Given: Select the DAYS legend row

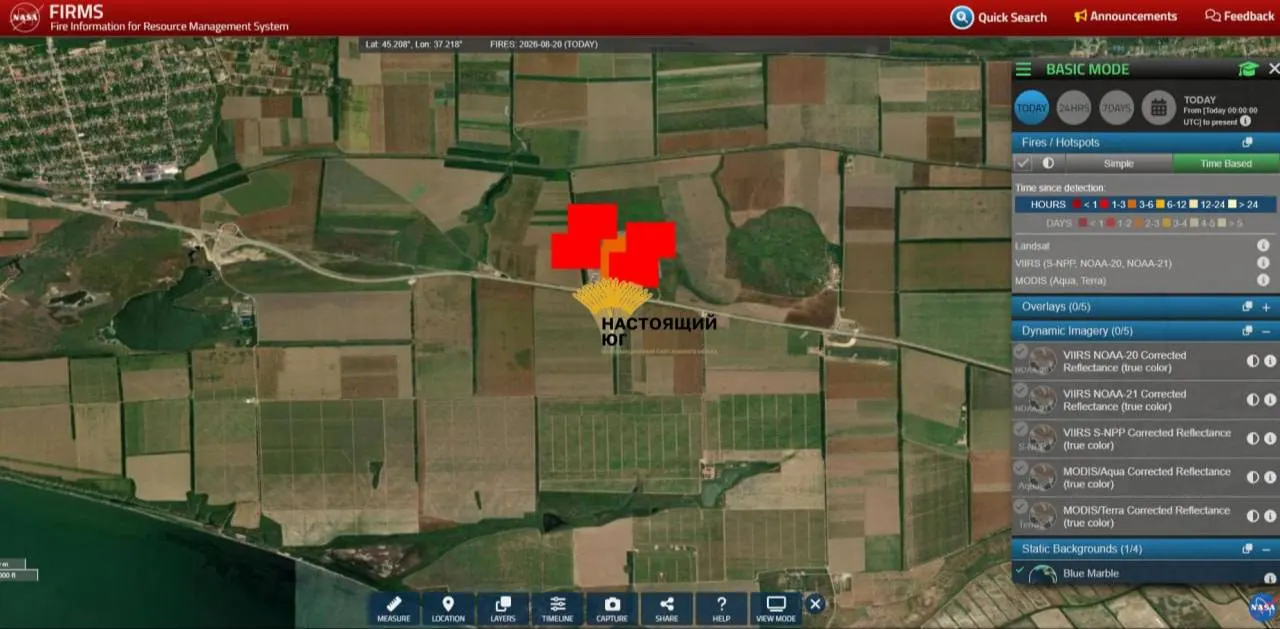Looking at the screenshot, I should pyautogui.click(x=1145, y=223).
